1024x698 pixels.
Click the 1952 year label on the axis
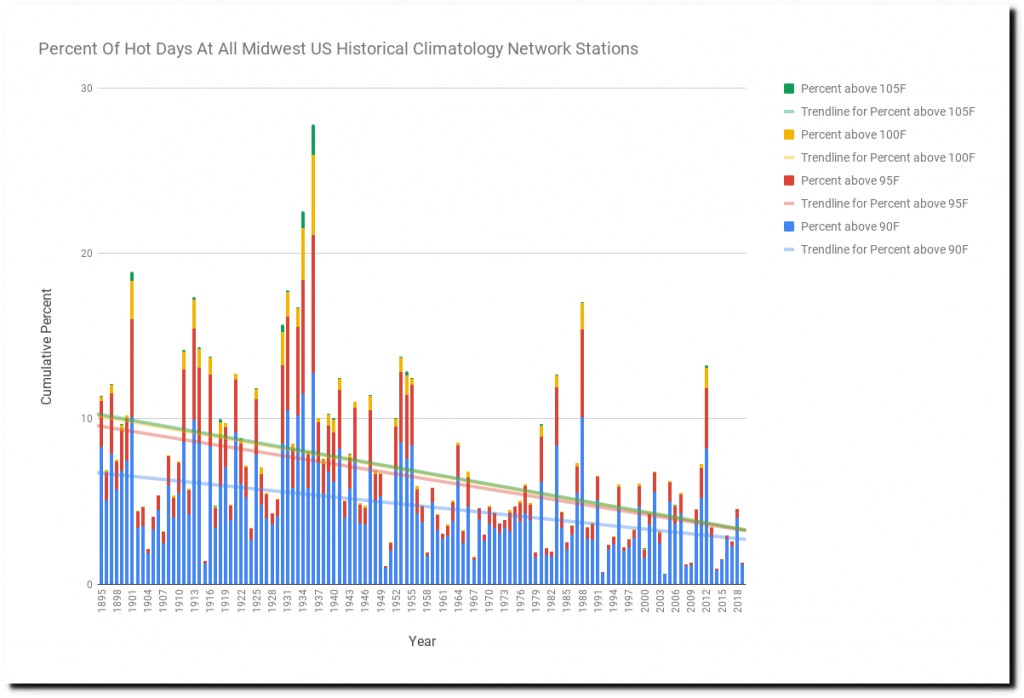396,603
